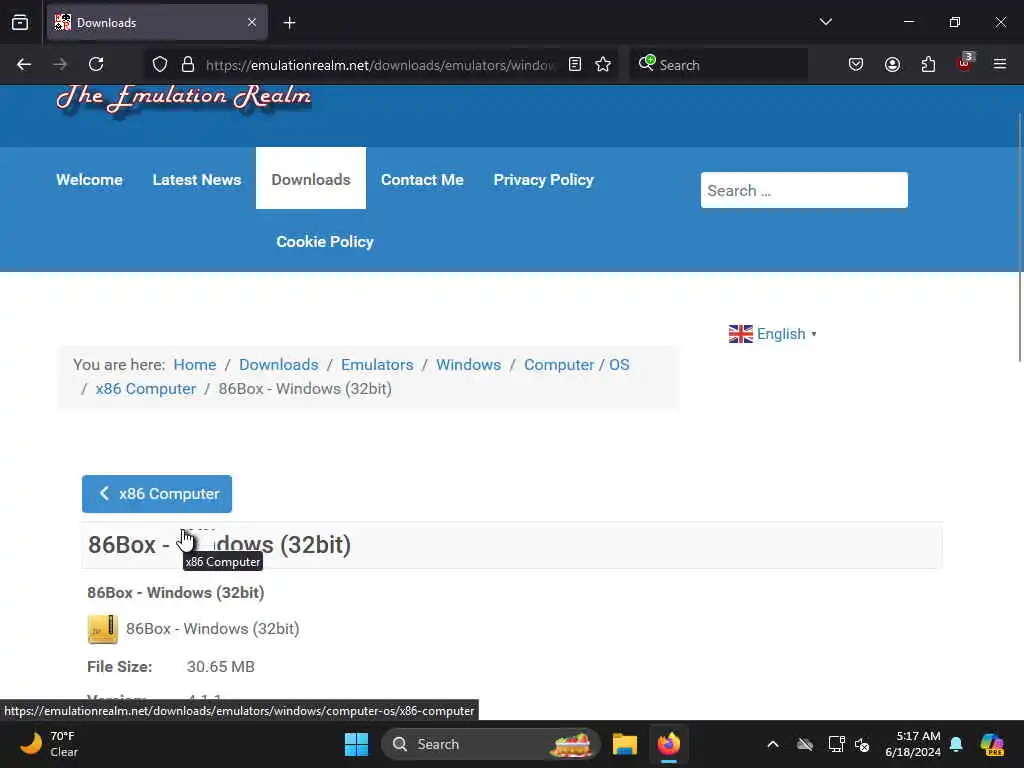Click the taskbar Search box

click(x=490, y=744)
